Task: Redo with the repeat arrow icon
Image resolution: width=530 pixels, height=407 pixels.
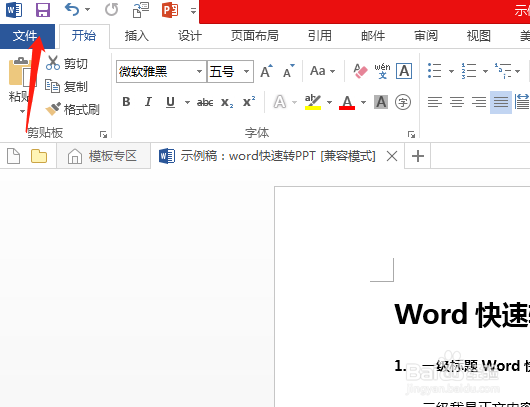Action: [111, 9]
